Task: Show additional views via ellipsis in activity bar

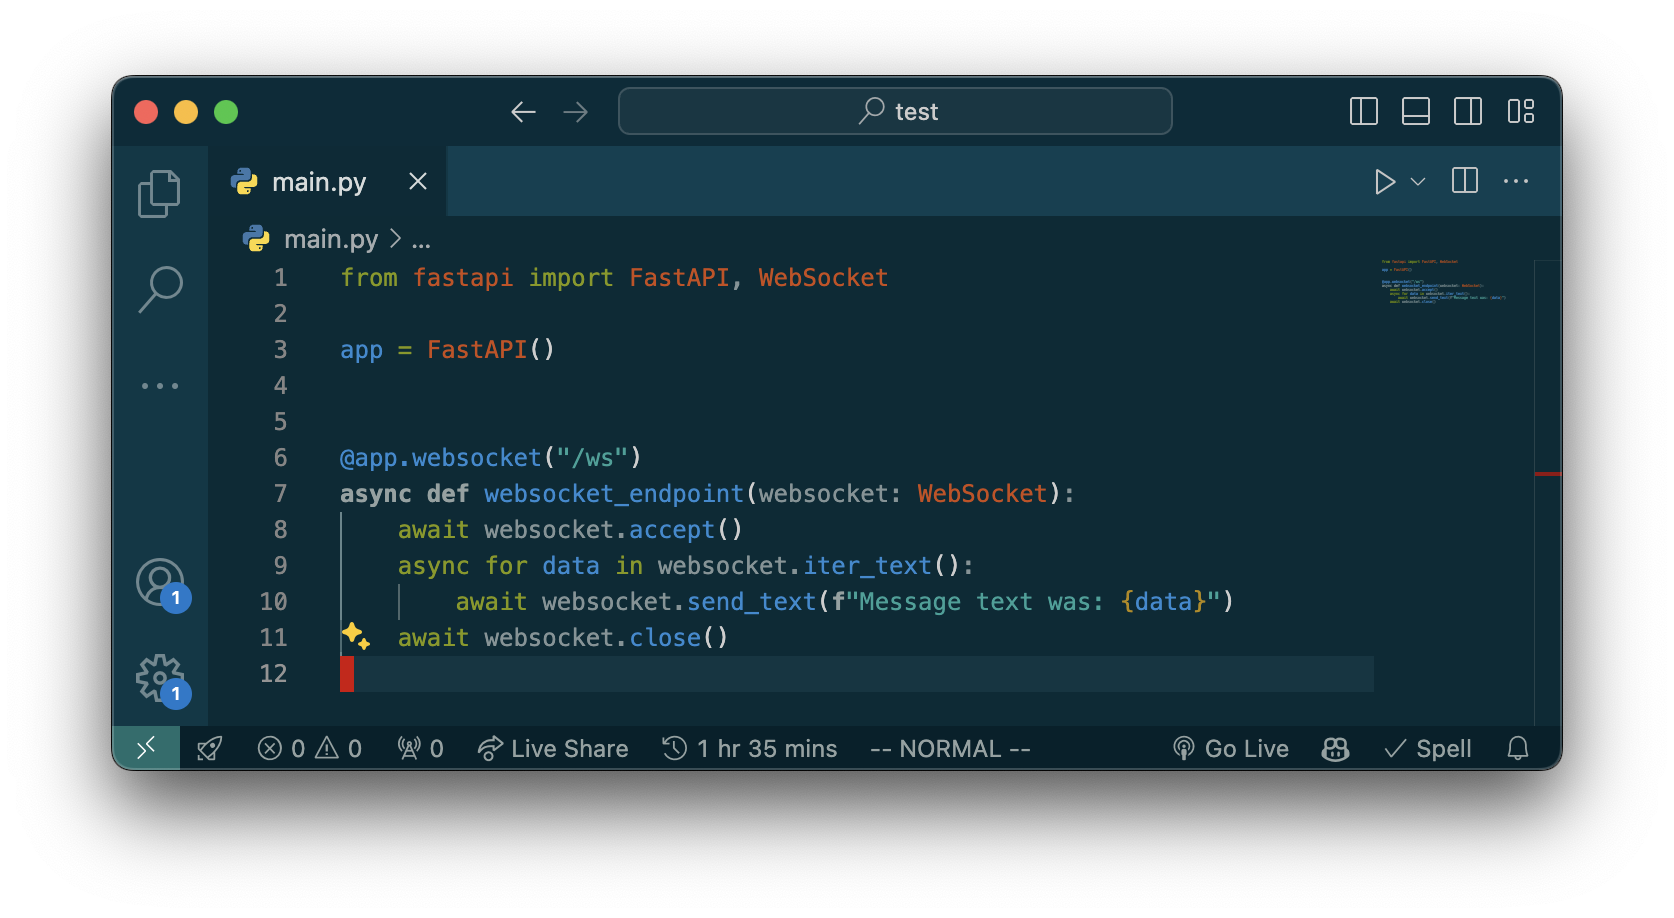Action: point(160,386)
